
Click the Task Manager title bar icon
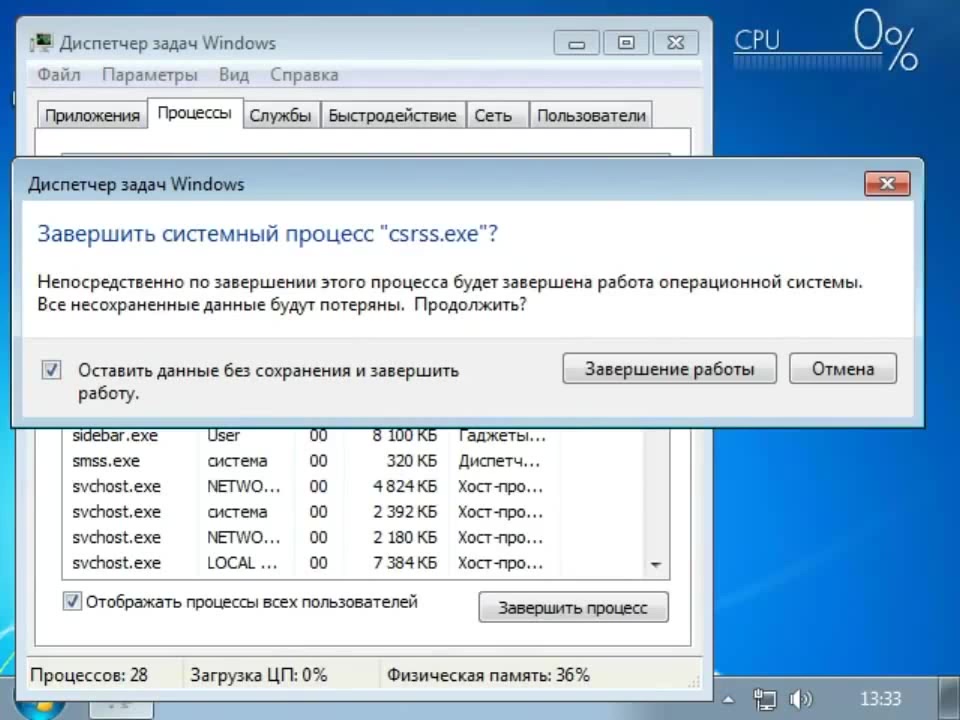(x=42, y=43)
